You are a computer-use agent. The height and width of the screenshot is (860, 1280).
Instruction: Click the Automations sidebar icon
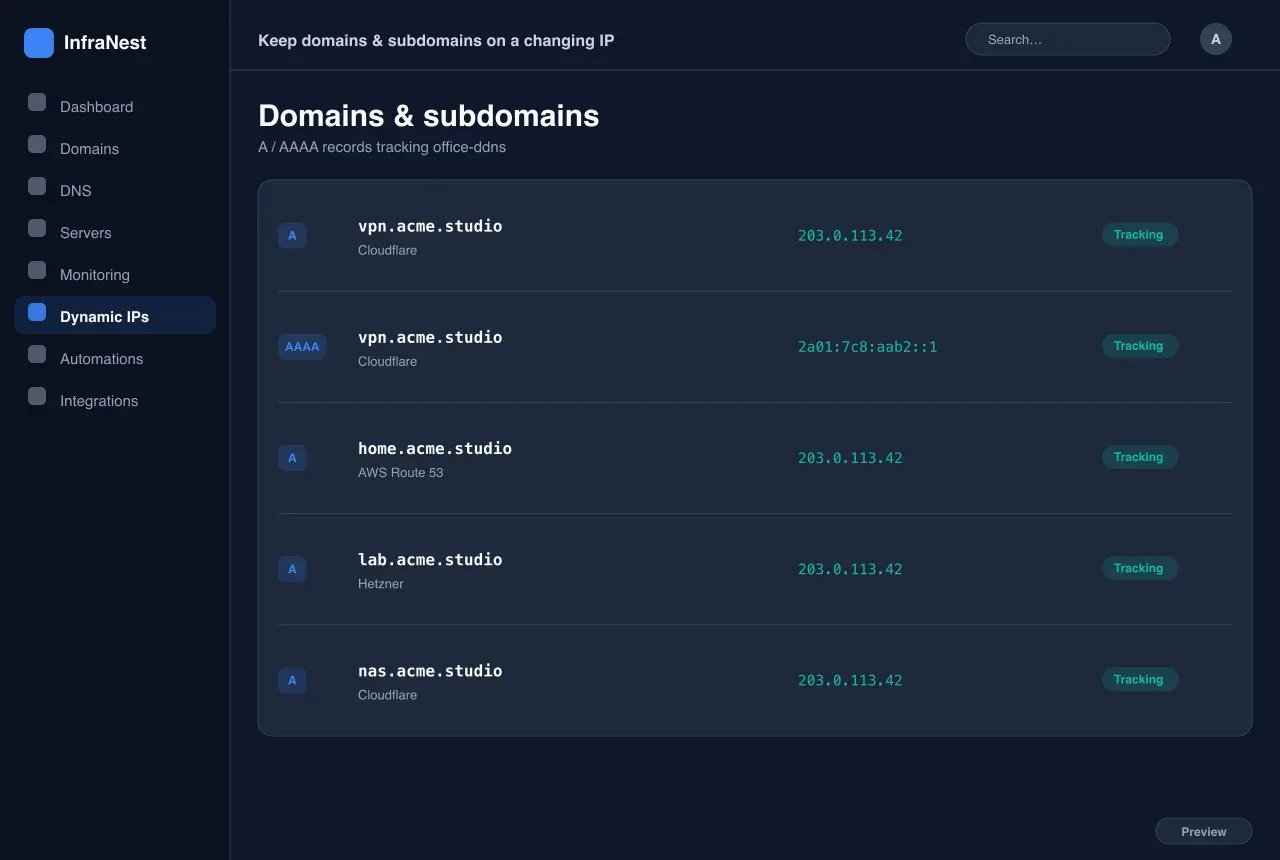pyautogui.click(x=37, y=354)
